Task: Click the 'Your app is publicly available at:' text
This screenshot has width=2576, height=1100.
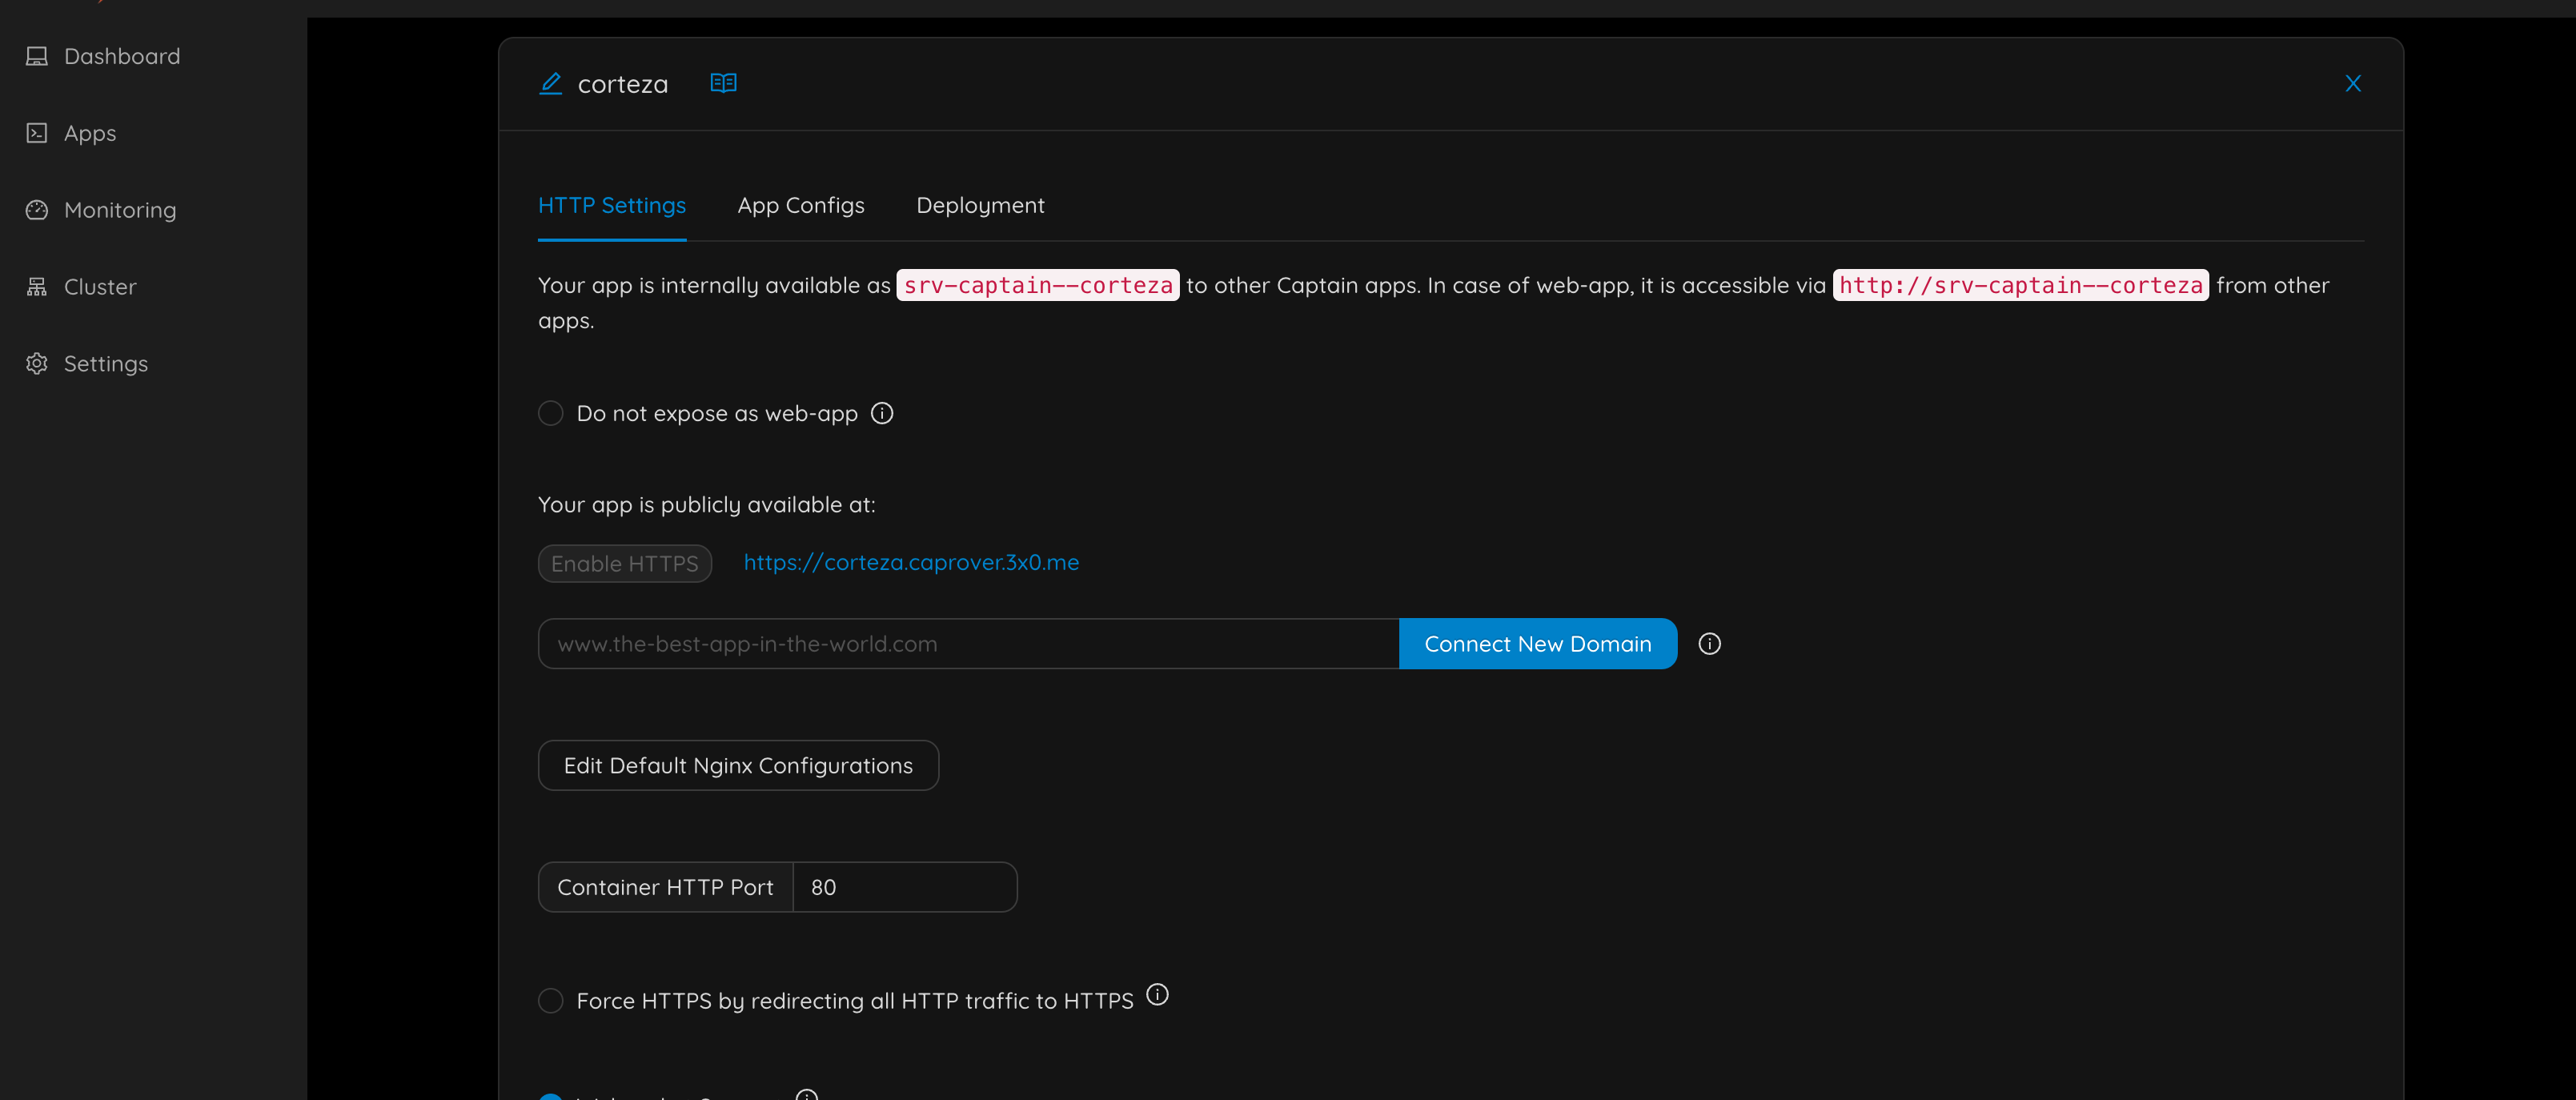Action: pos(707,505)
